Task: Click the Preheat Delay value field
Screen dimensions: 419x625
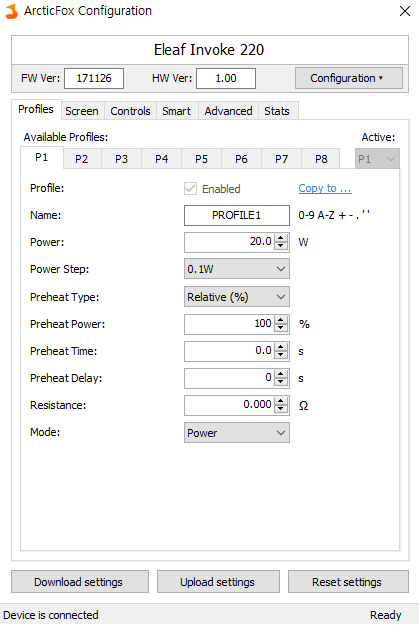Action: pos(229,378)
